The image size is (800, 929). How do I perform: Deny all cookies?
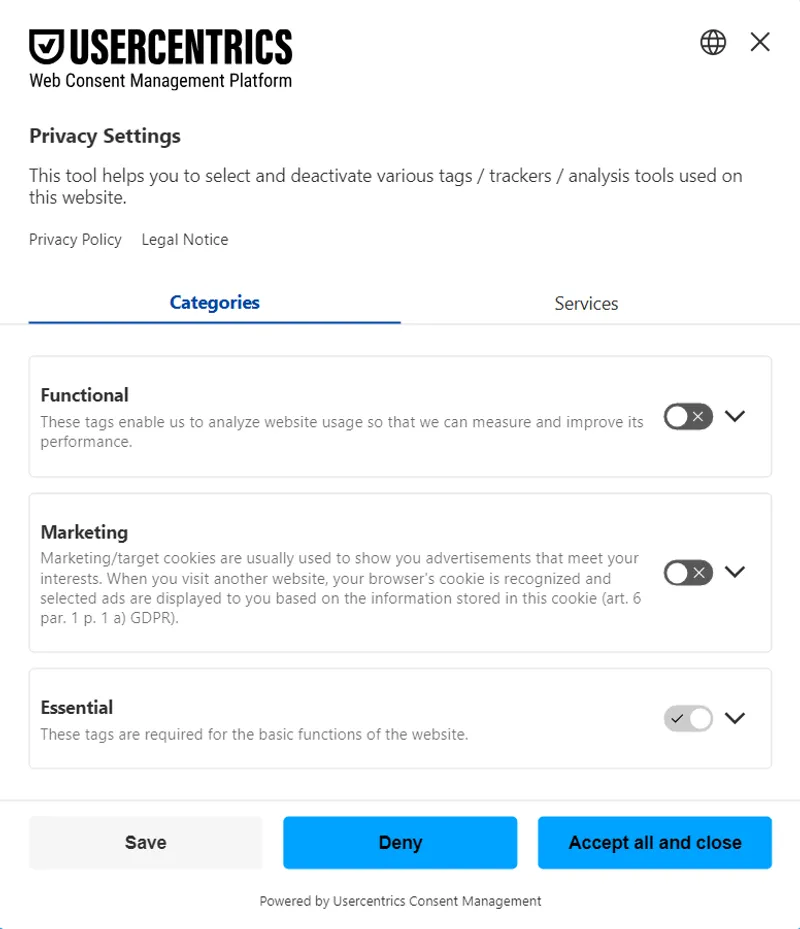click(x=400, y=842)
